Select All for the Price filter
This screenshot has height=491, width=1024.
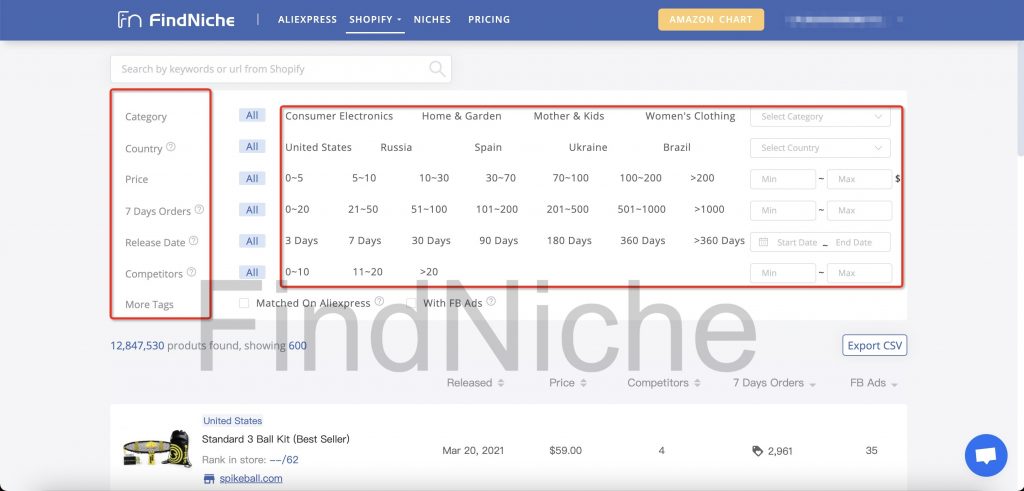pyautogui.click(x=252, y=178)
